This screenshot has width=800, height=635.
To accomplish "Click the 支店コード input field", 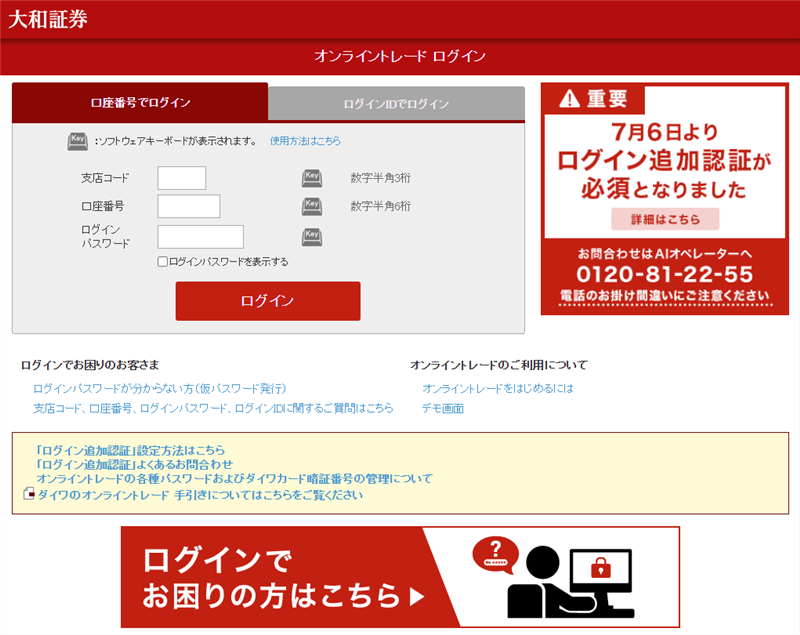I will click(182, 178).
